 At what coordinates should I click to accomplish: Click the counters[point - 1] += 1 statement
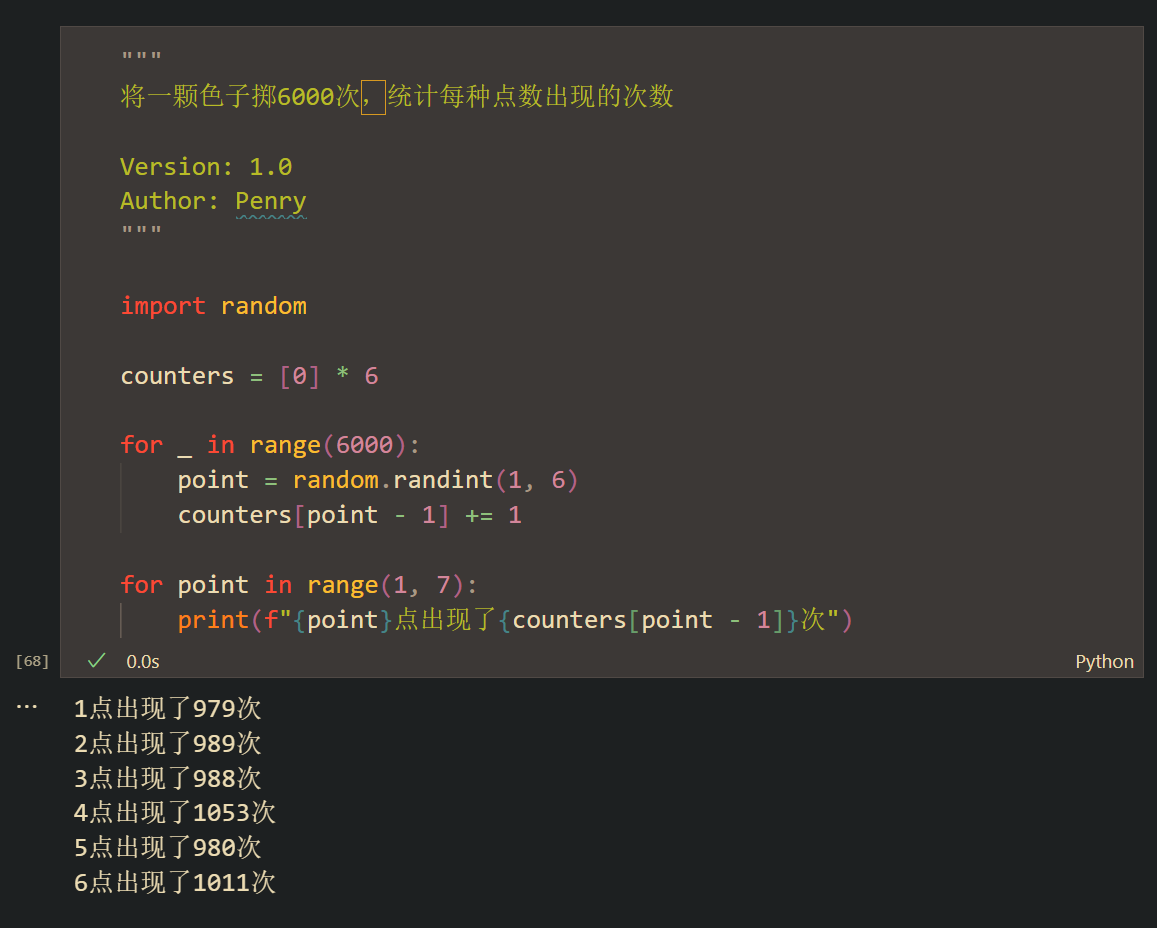click(349, 515)
